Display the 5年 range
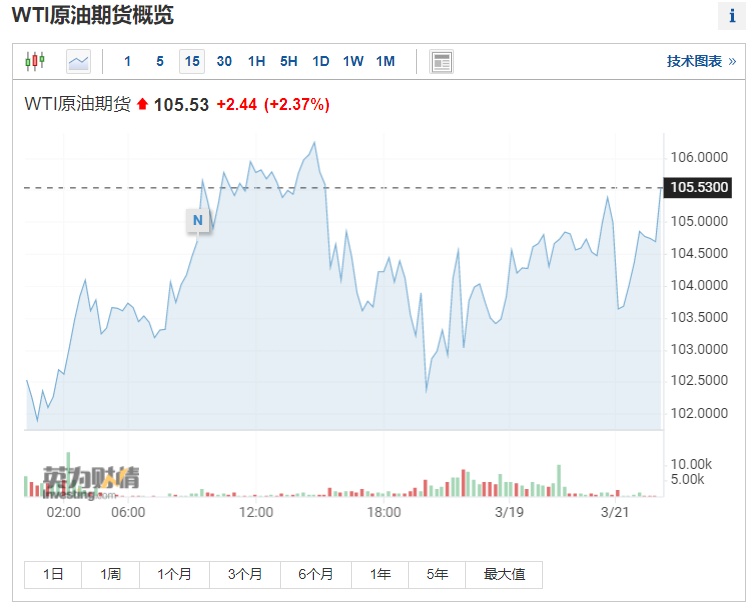 coord(437,574)
